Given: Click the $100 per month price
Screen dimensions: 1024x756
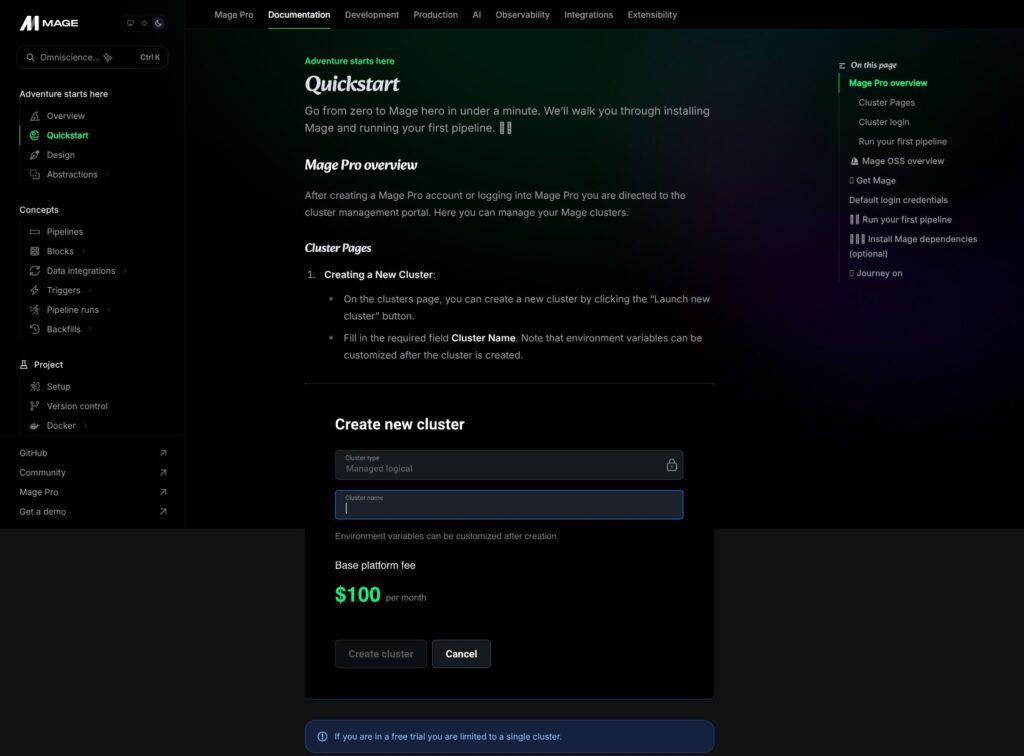Looking at the screenshot, I should click(380, 595).
